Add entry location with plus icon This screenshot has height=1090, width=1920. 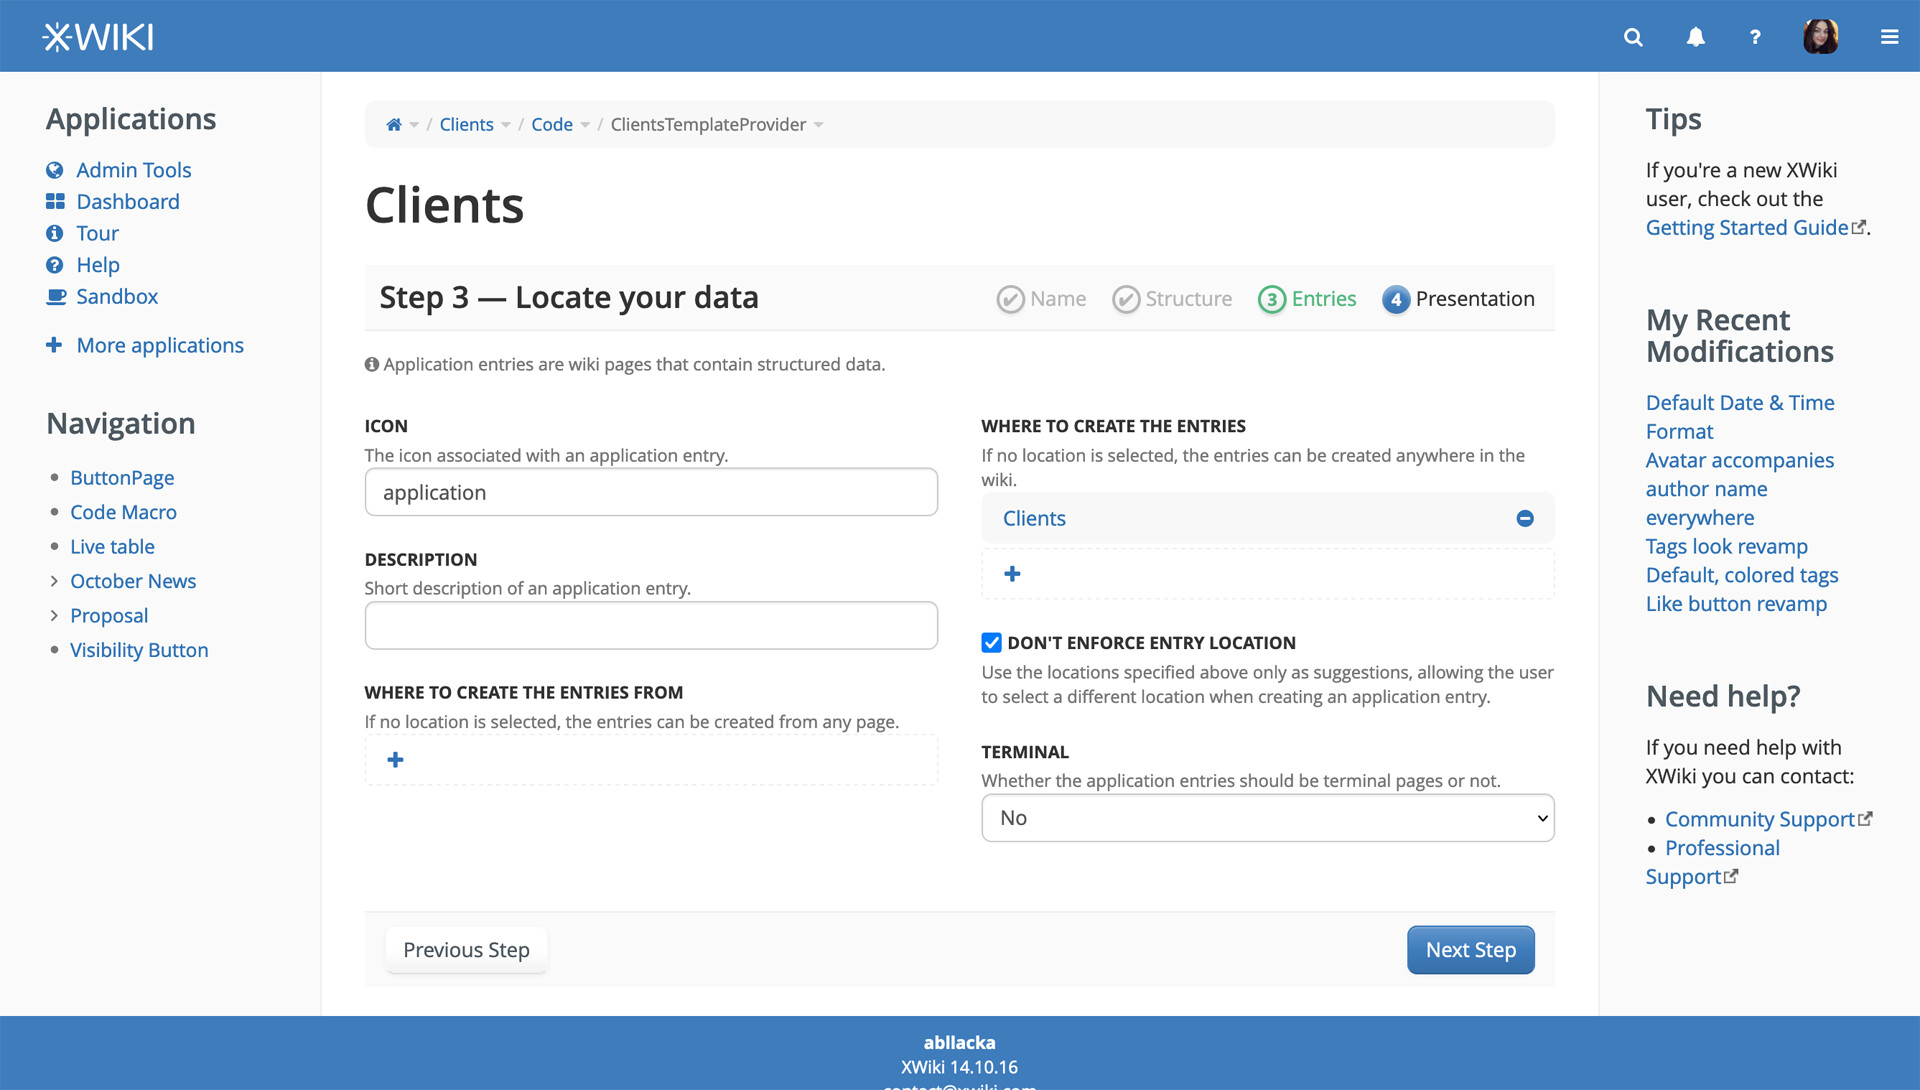tap(1012, 574)
